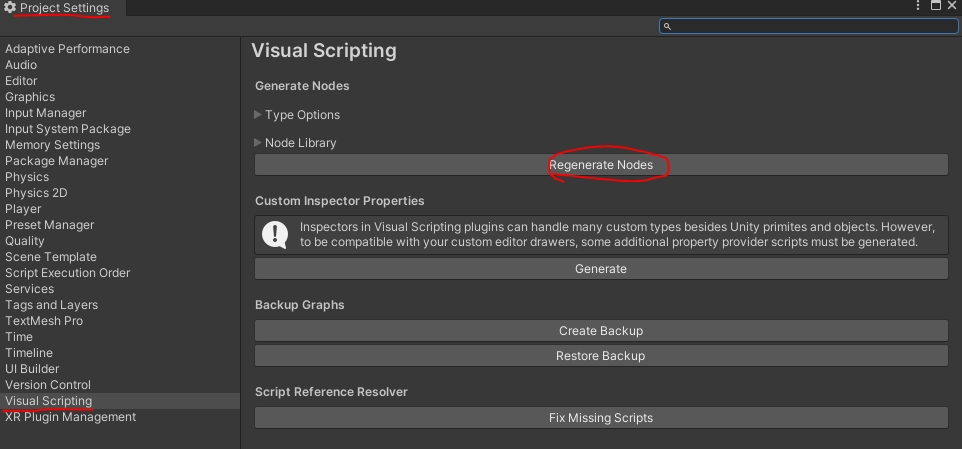Viewport: 962px width, 449px height.
Task: Open the kebab options menu icon
Action: tap(918, 6)
